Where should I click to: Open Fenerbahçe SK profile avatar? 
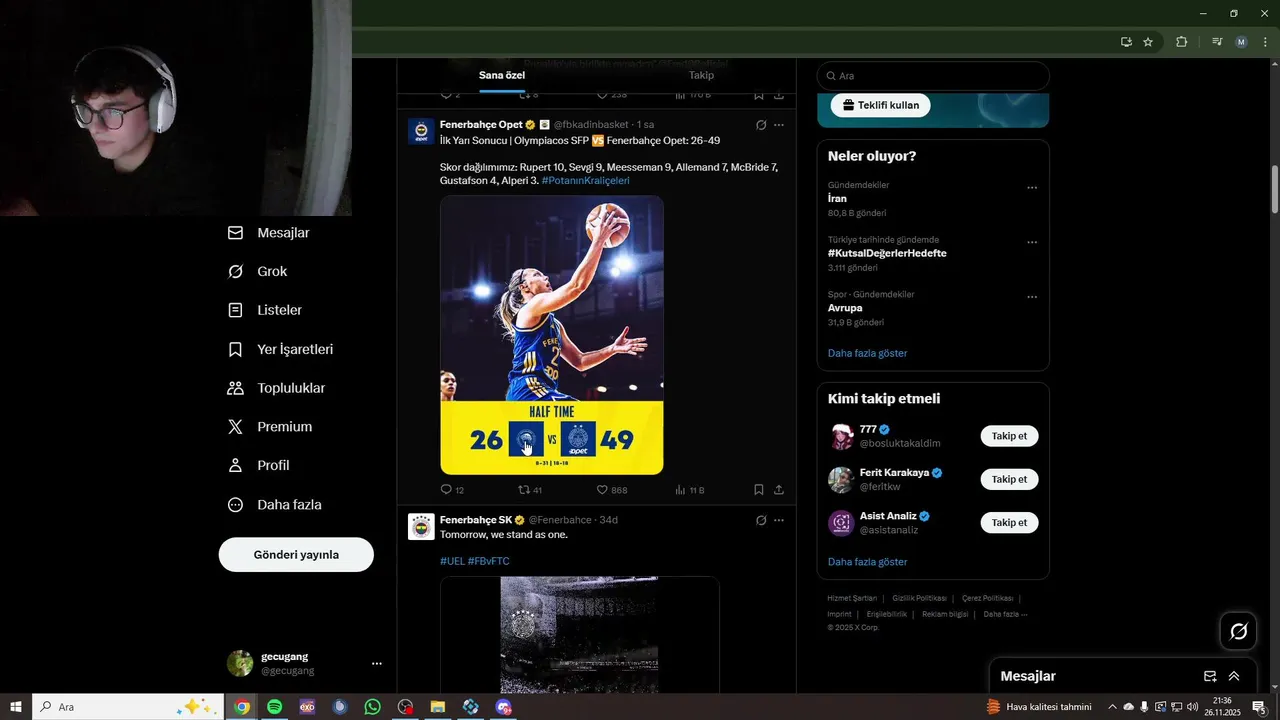(x=421, y=526)
